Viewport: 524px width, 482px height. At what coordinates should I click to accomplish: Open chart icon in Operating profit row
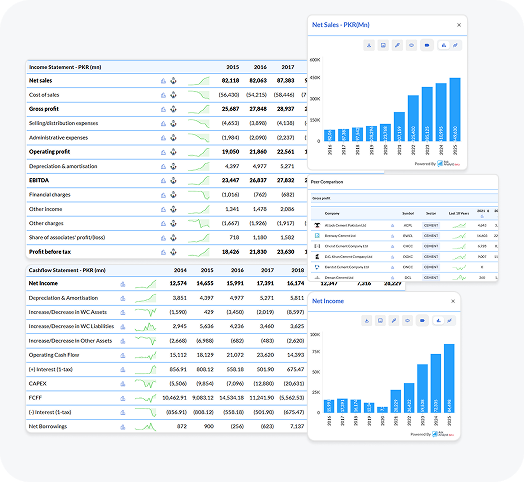tap(163, 152)
